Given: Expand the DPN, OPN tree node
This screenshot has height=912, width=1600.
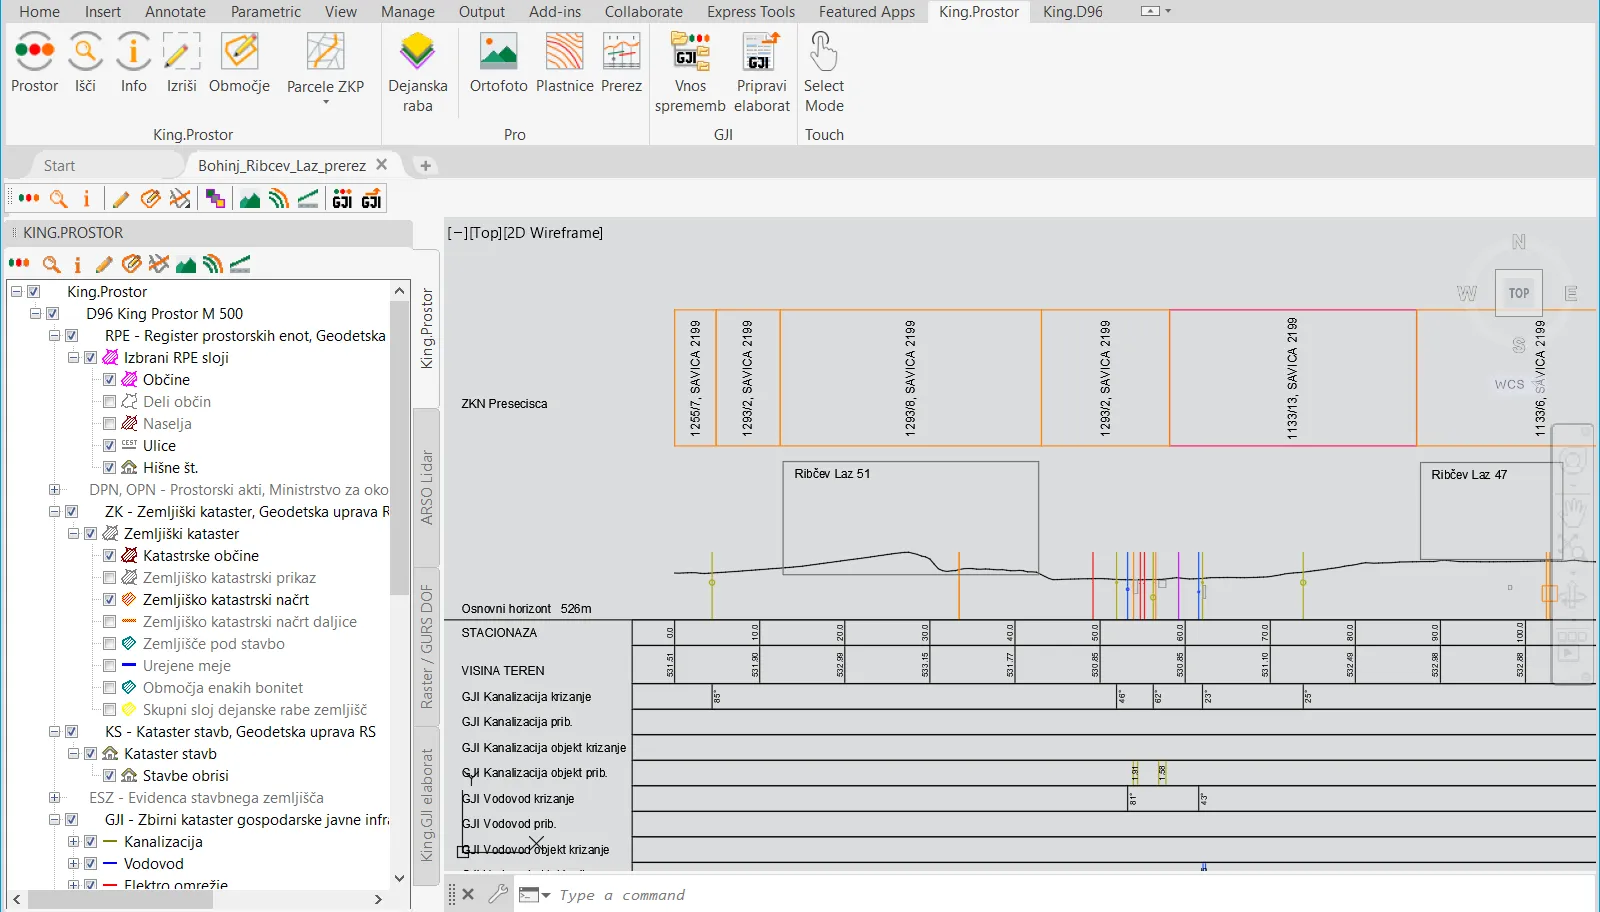Looking at the screenshot, I should (x=54, y=490).
